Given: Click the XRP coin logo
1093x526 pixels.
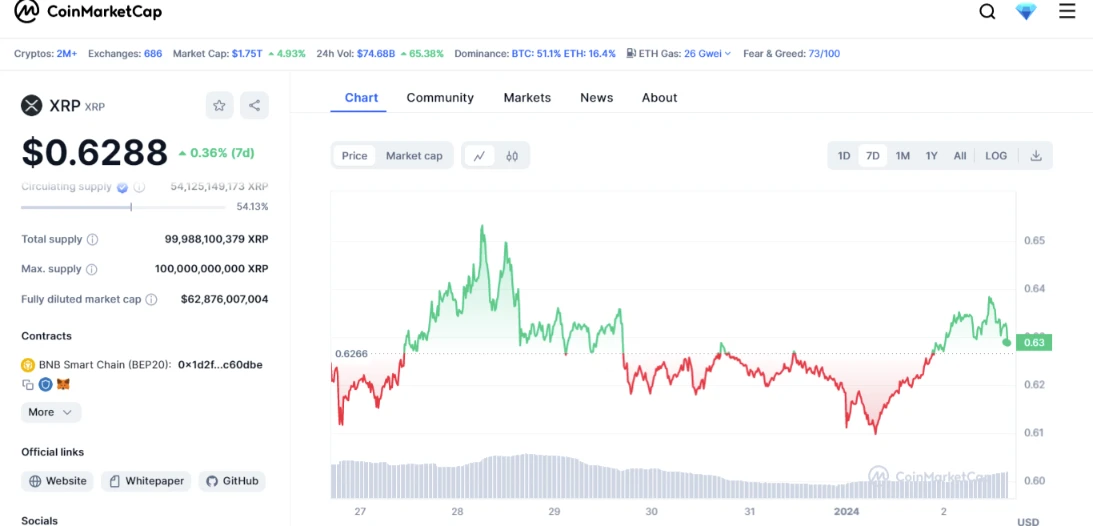Looking at the screenshot, I should (x=31, y=106).
